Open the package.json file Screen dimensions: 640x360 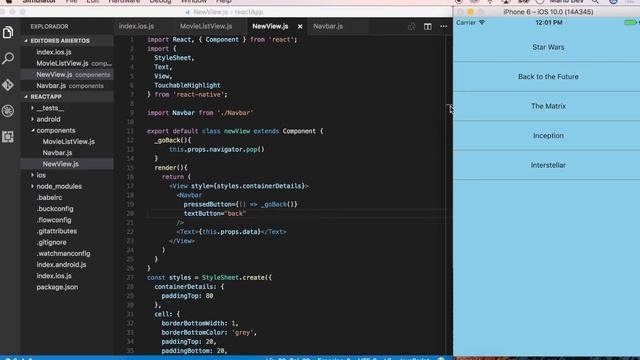pyautogui.click(x=57, y=287)
